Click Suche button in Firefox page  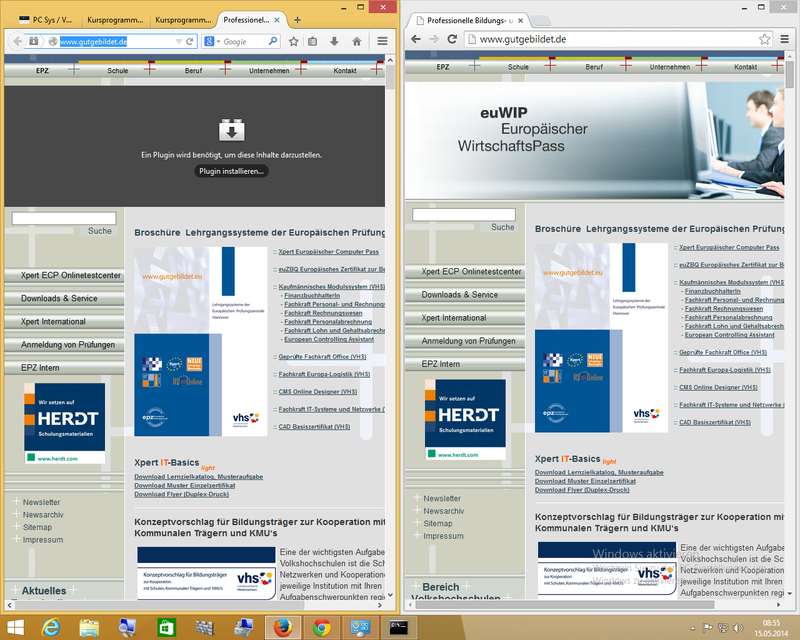pos(99,231)
